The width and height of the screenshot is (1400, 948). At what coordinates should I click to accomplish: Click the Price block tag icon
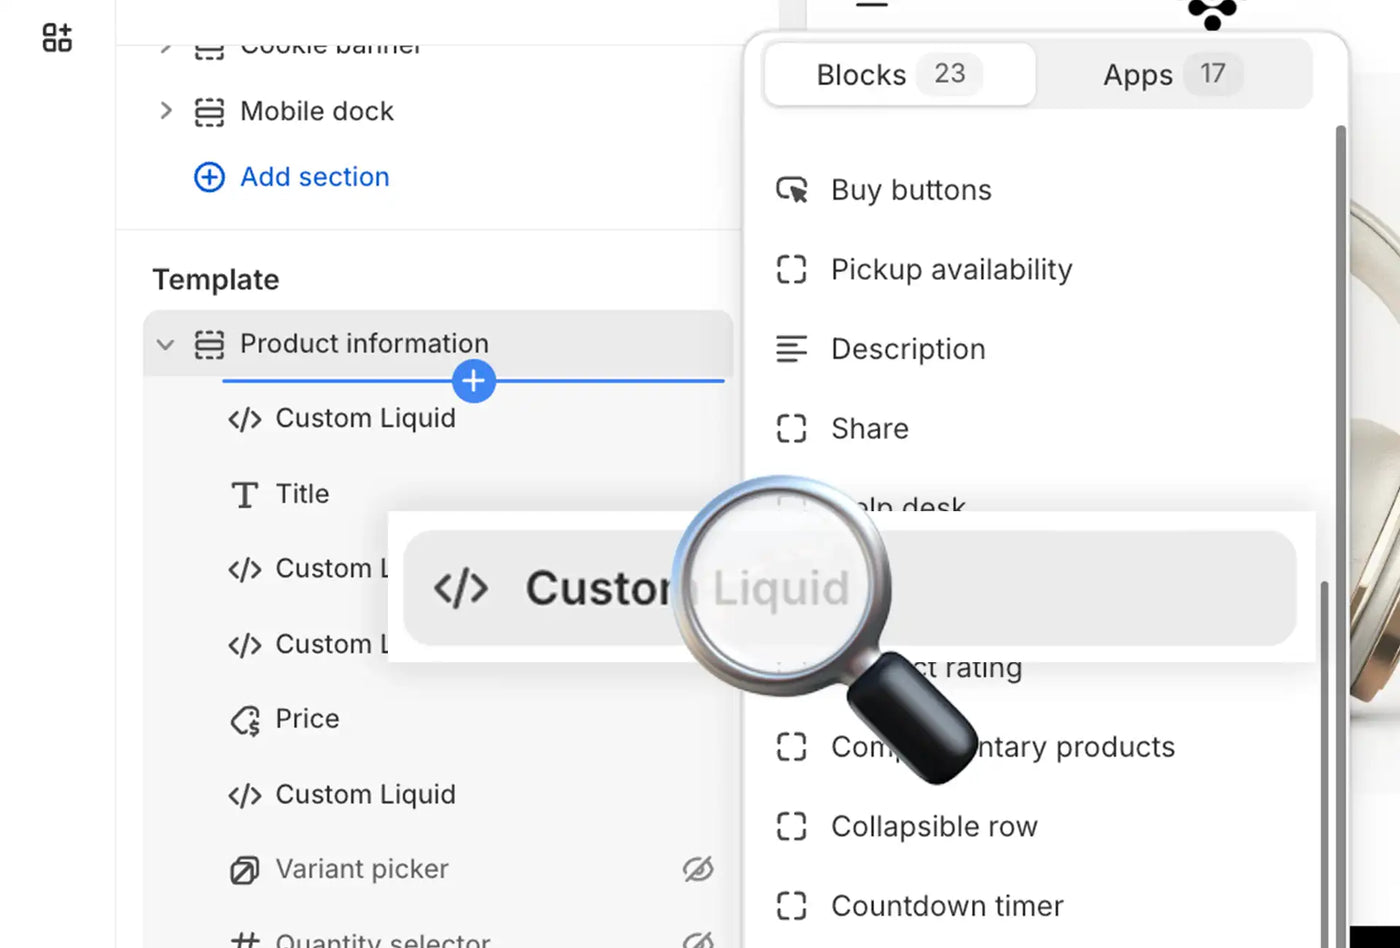tap(245, 720)
